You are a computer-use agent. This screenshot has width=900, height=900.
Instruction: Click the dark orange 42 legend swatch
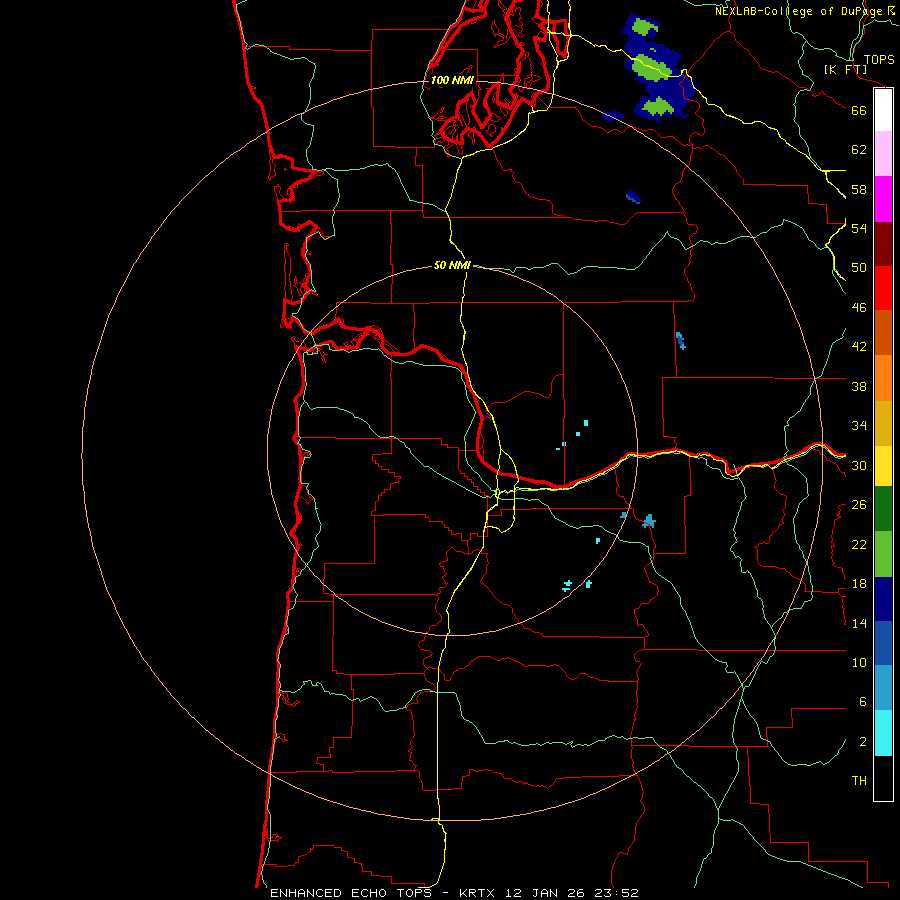click(x=883, y=332)
